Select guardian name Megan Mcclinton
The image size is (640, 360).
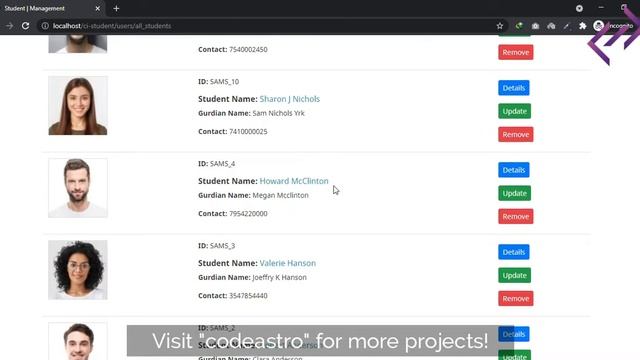click(280, 195)
